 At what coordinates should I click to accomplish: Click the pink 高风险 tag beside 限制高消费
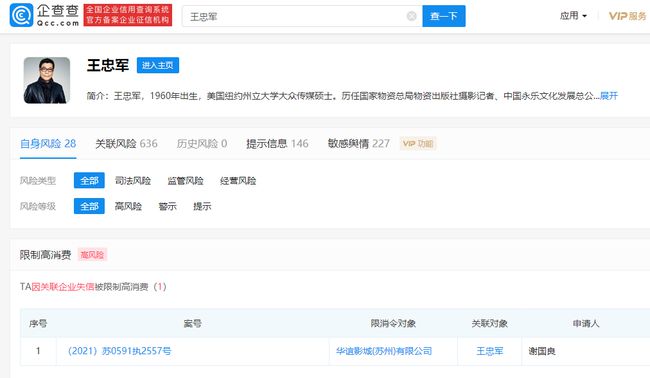pos(92,254)
